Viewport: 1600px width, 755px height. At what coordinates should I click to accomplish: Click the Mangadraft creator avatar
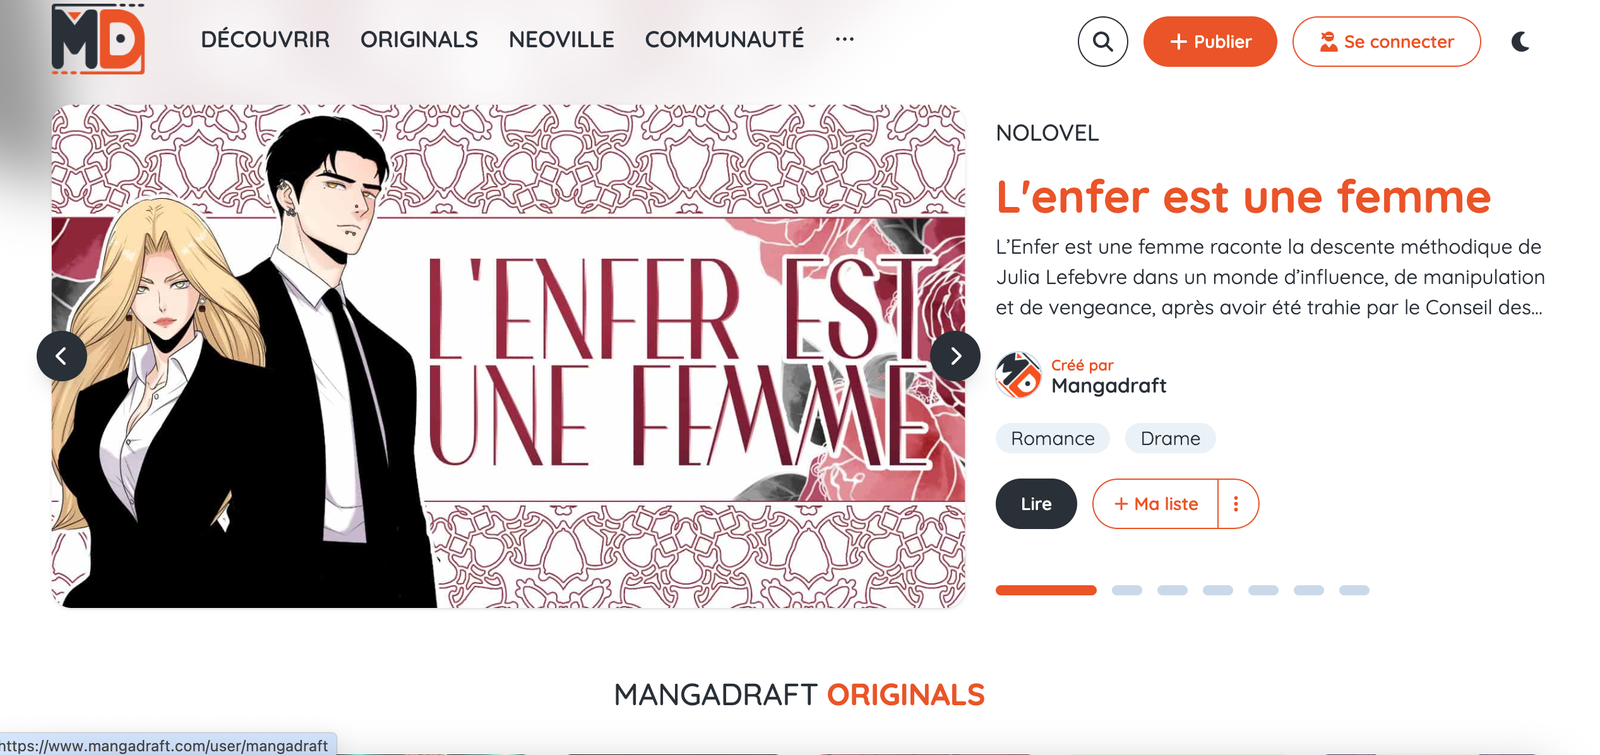pyautogui.click(x=1019, y=376)
